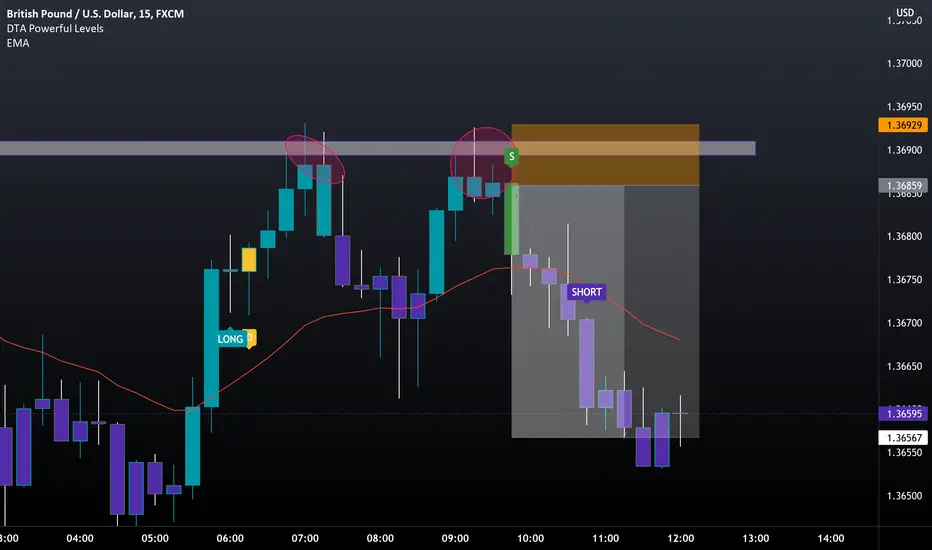Click the SHORT signal label

pyautogui.click(x=586, y=292)
